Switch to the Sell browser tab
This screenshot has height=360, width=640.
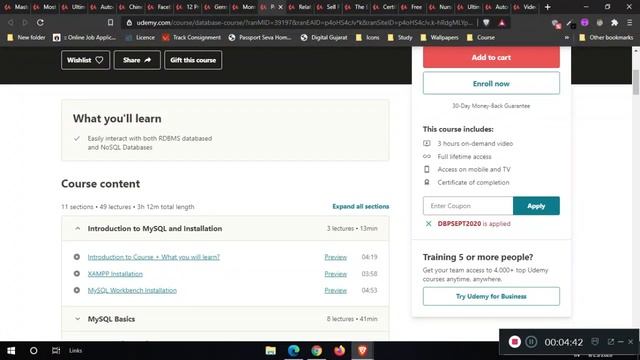click(x=327, y=7)
